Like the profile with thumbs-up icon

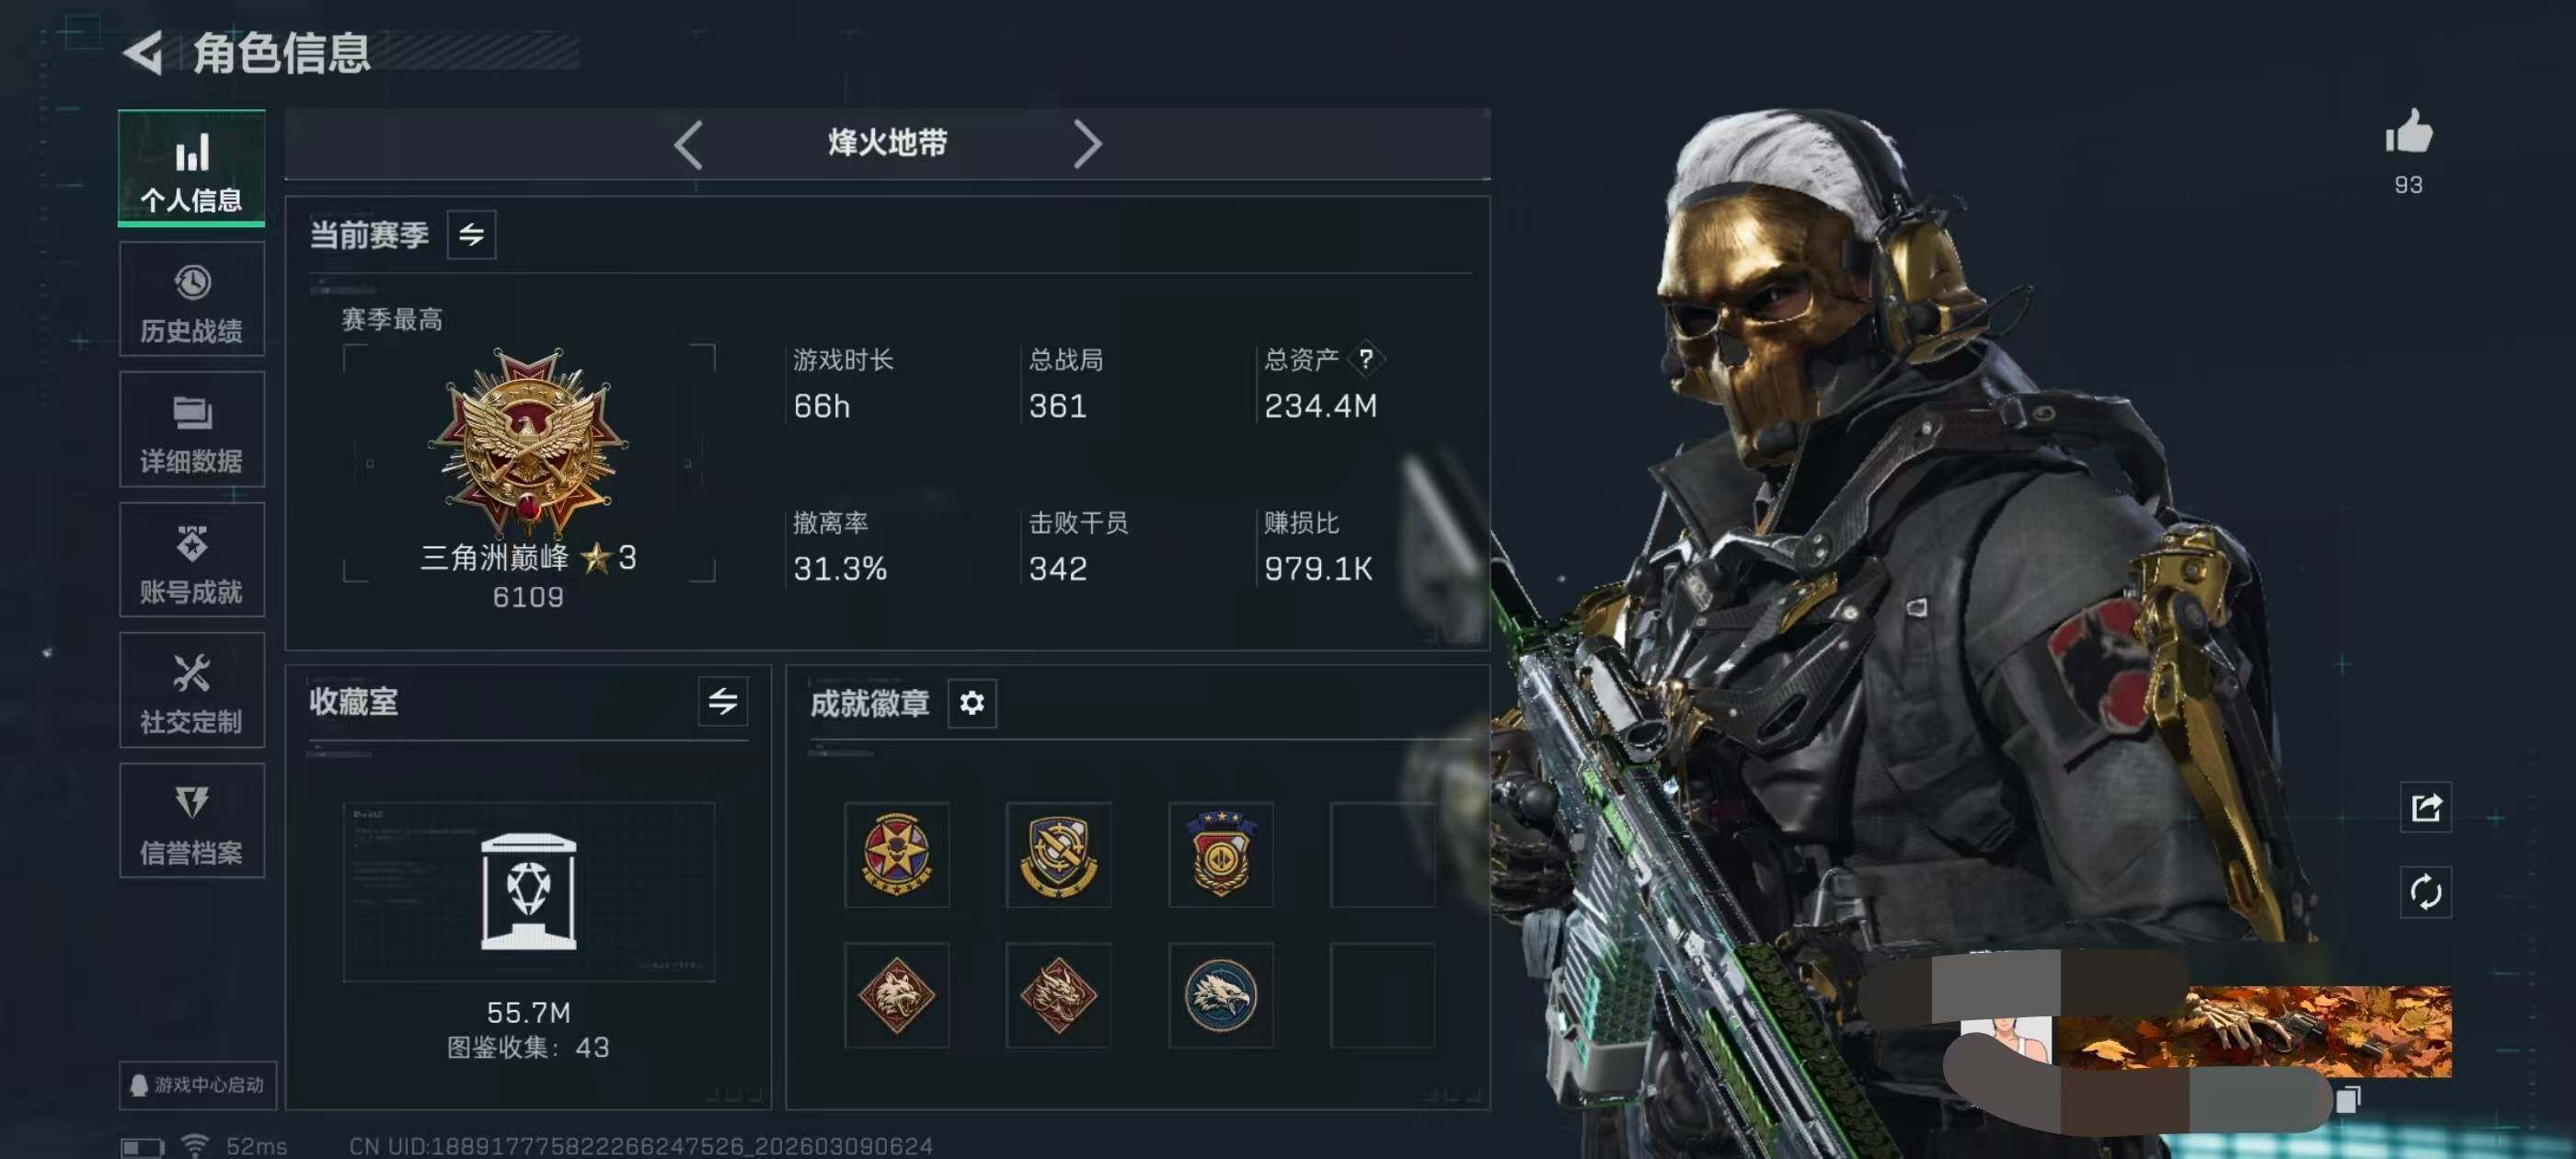[x=2408, y=131]
